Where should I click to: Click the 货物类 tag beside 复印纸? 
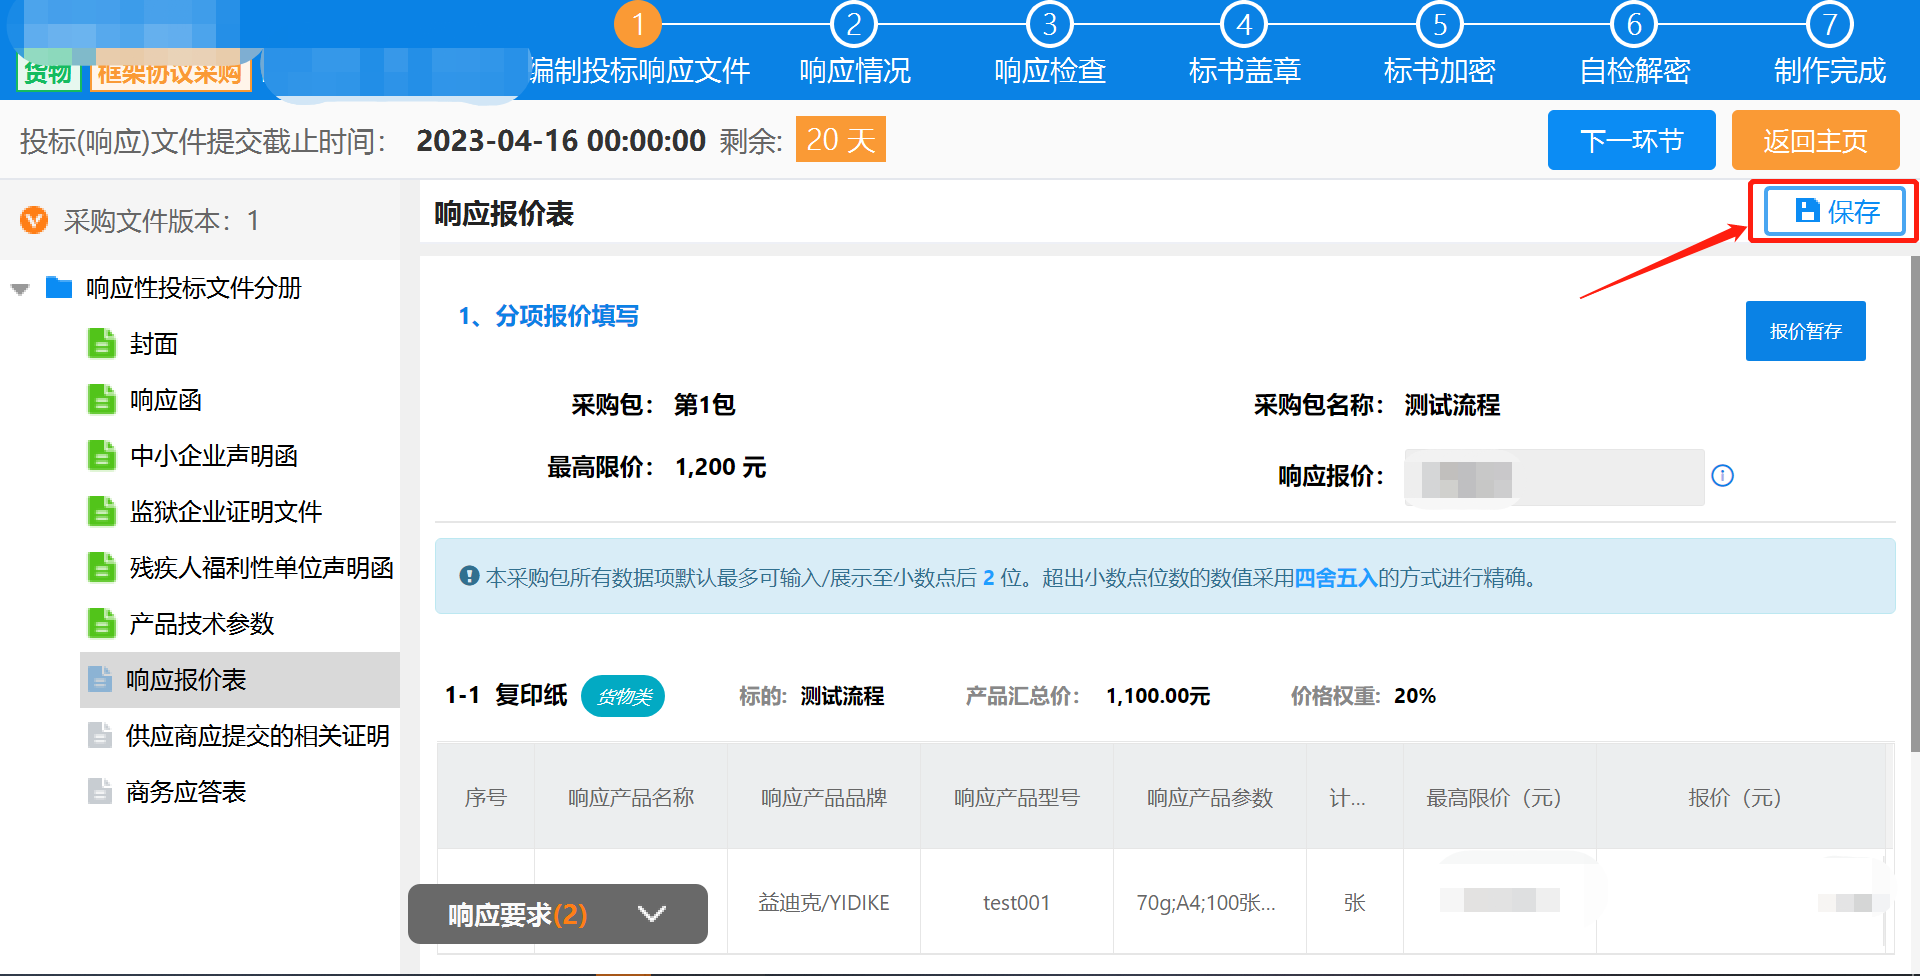click(623, 696)
